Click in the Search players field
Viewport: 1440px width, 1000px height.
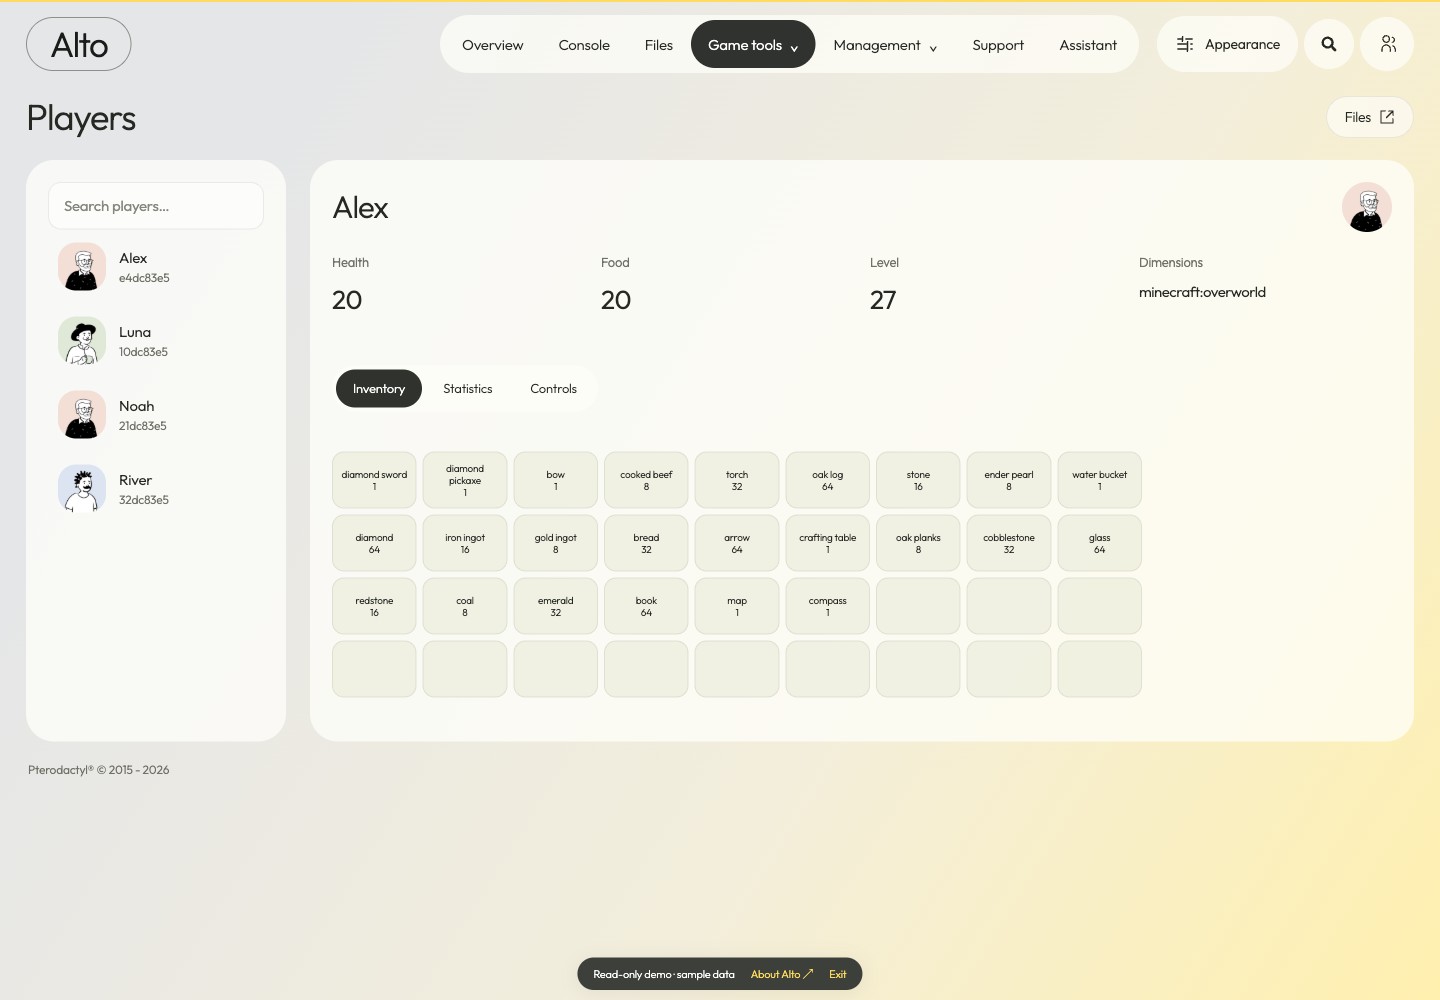(156, 206)
